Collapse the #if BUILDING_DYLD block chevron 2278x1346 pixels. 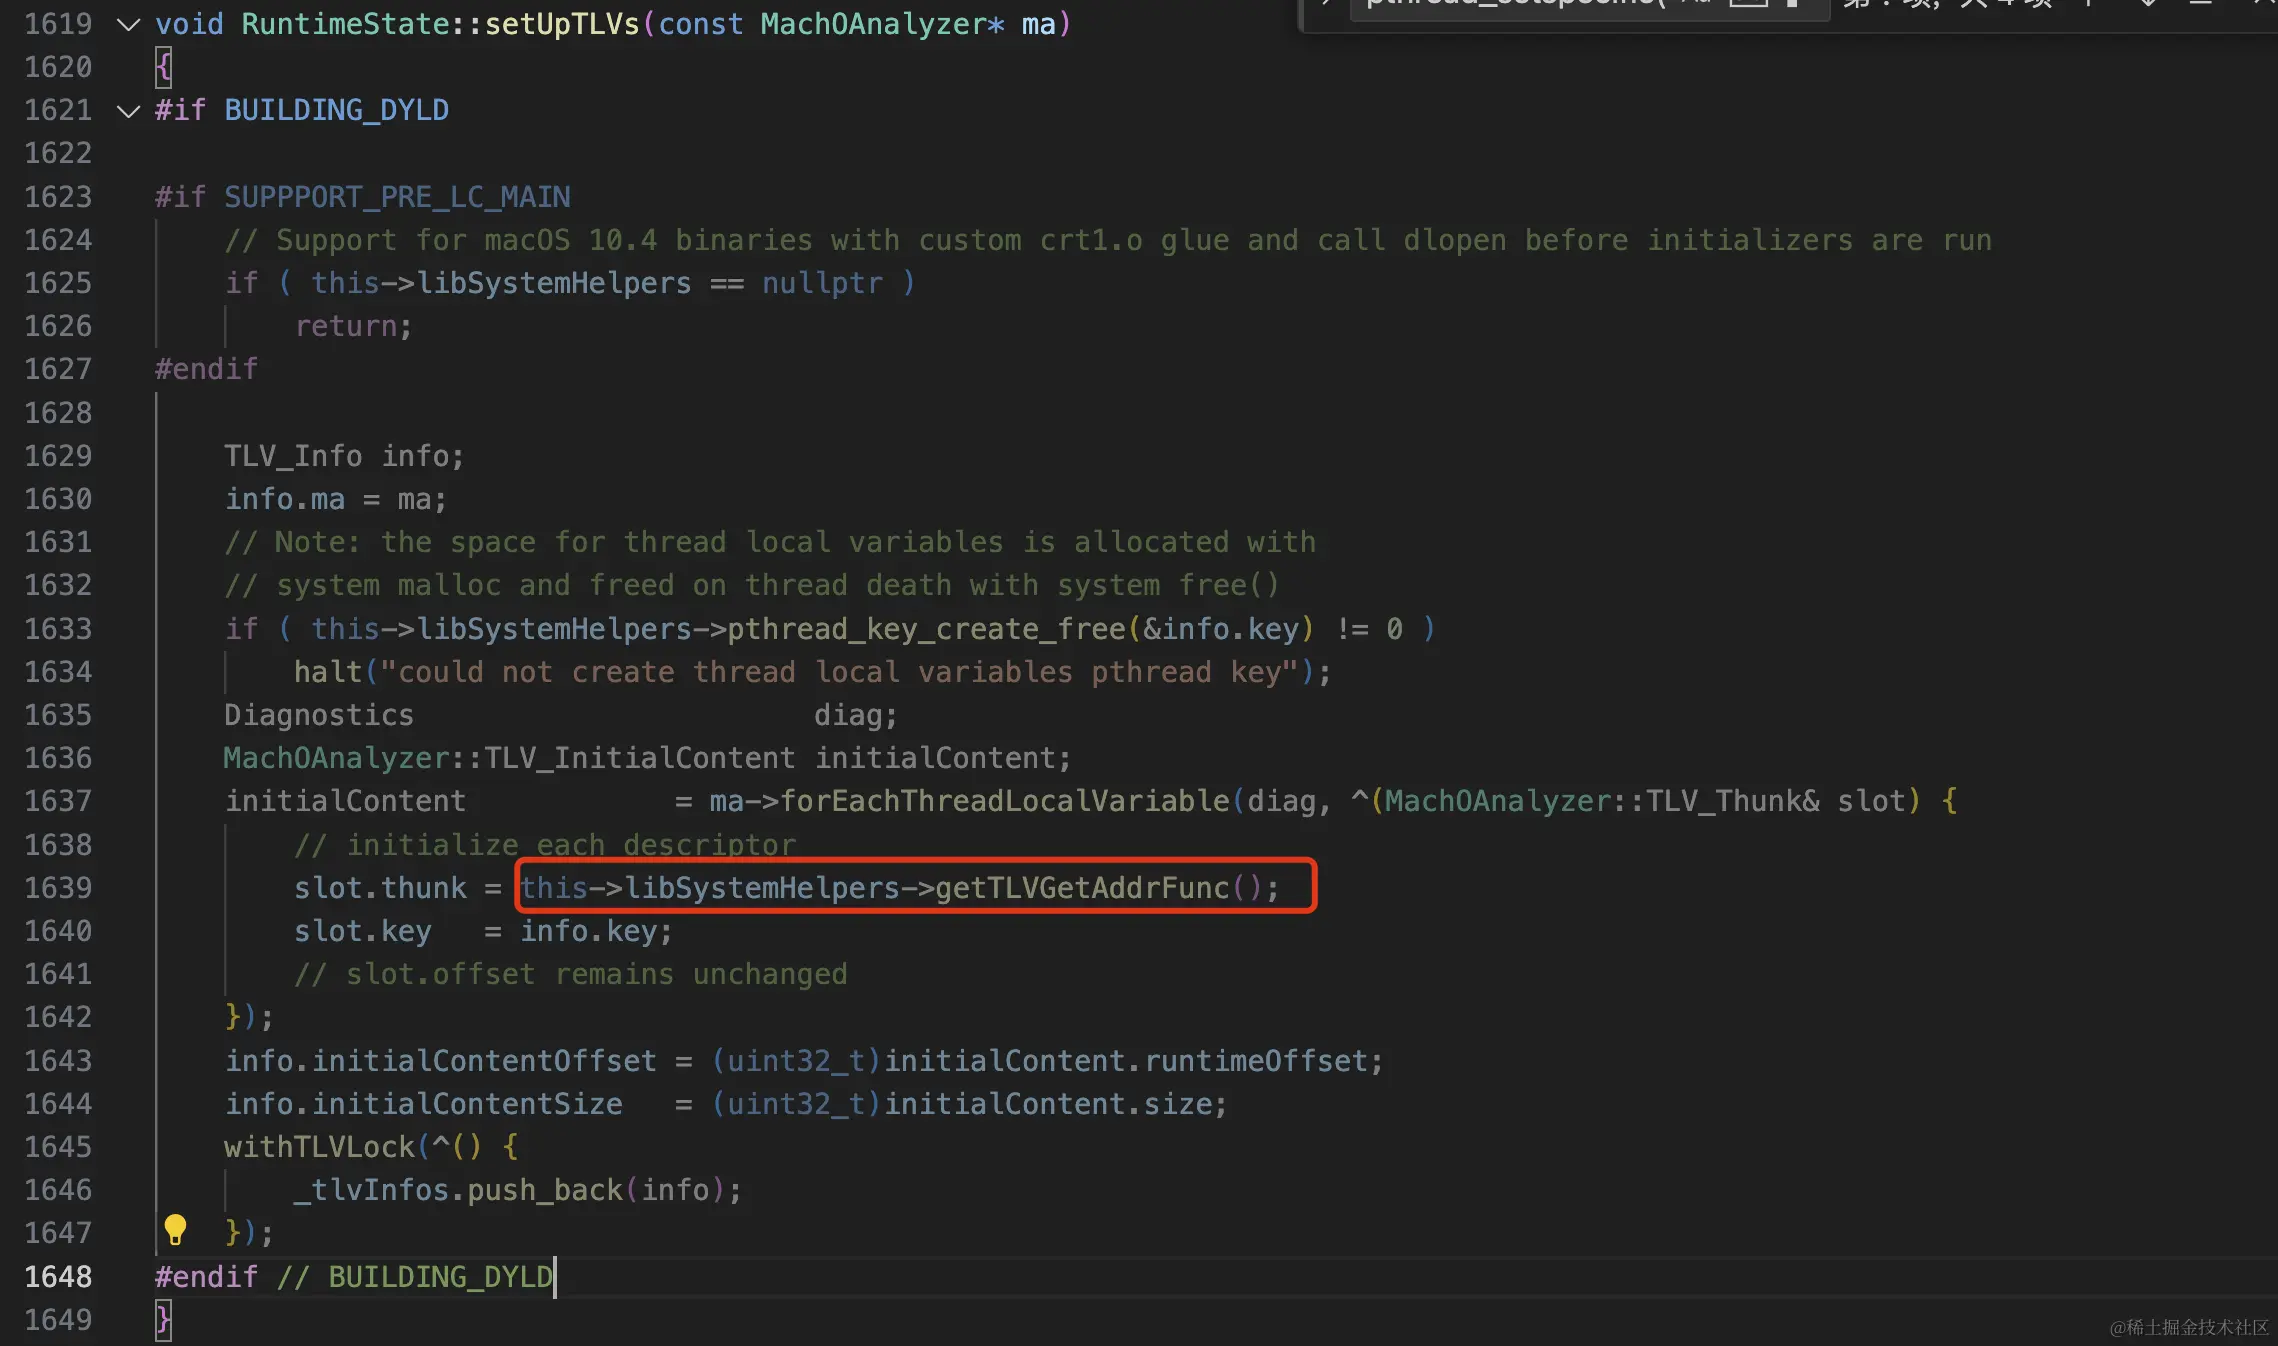pos(128,110)
